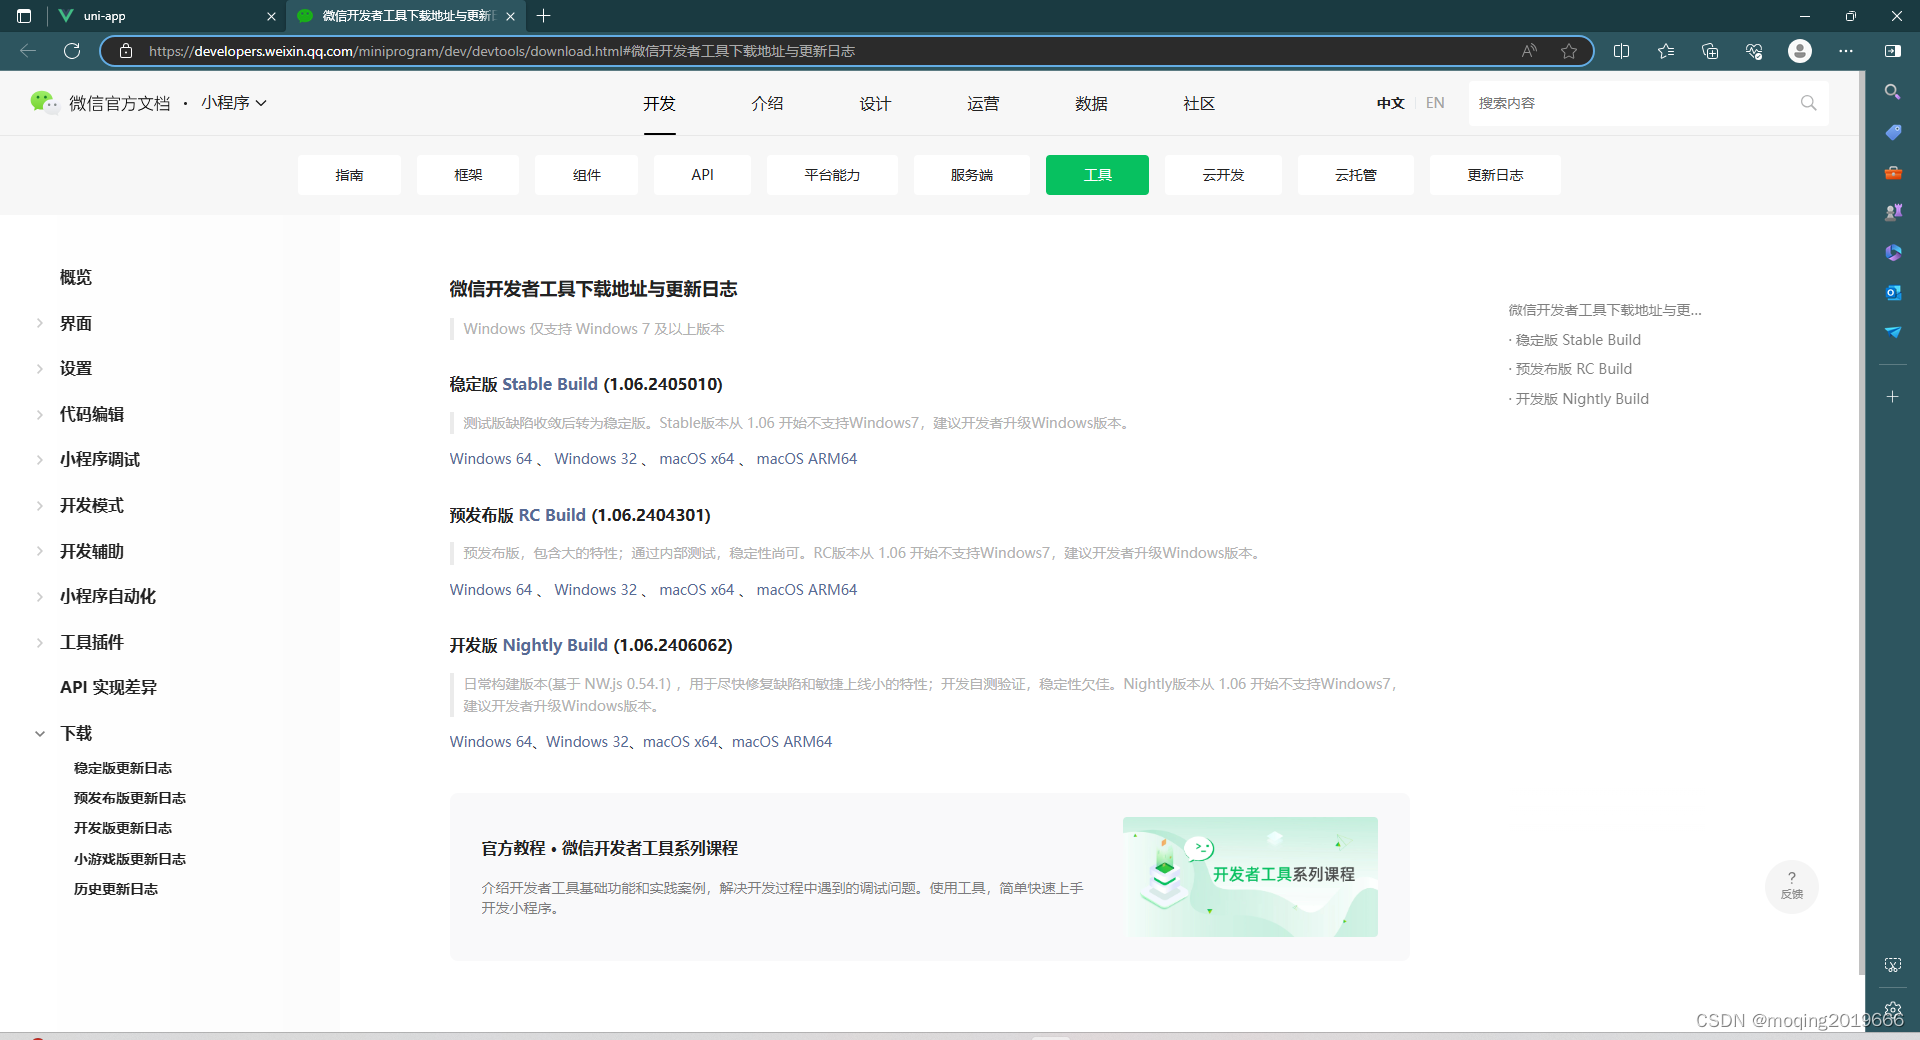The height and width of the screenshot is (1040, 1920).
Task: Click the split screen icon in toolbar
Action: click(x=1622, y=51)
